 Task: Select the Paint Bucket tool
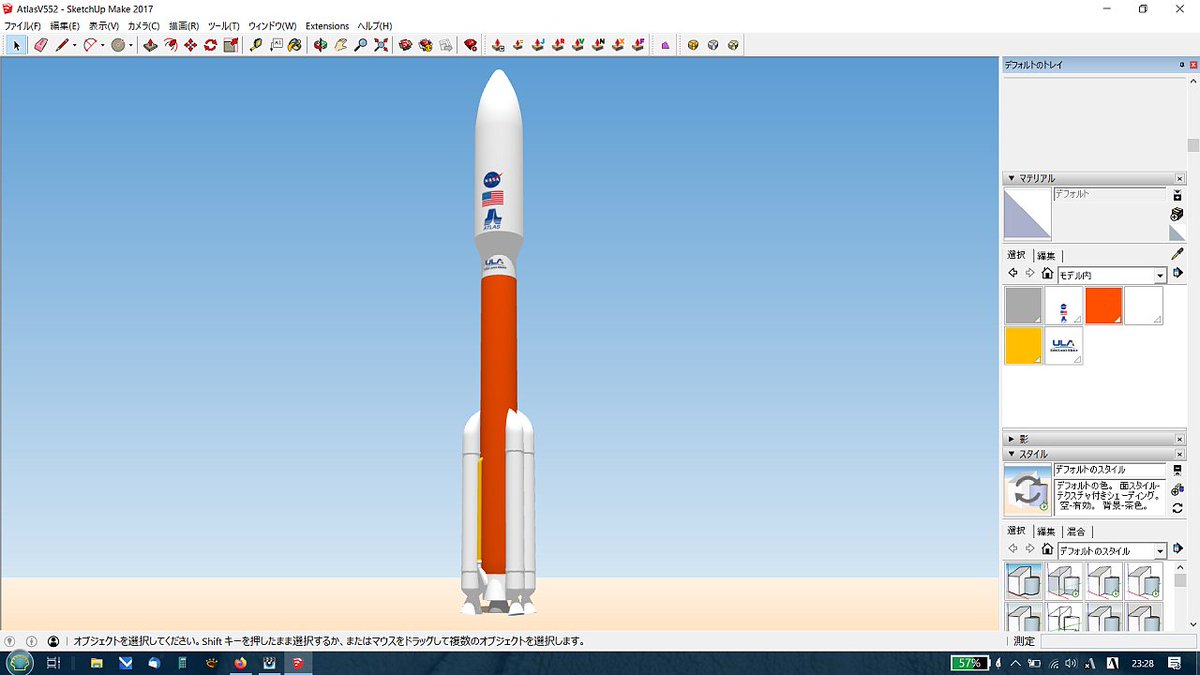295,45
